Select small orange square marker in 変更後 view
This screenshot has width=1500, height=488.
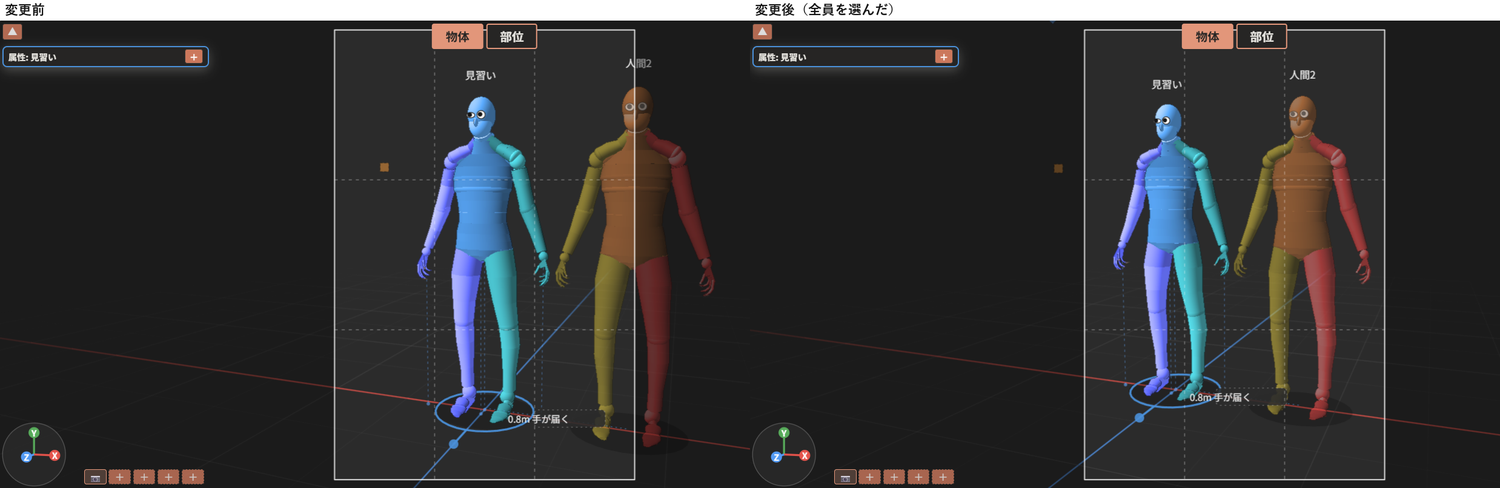[1058, 168]
